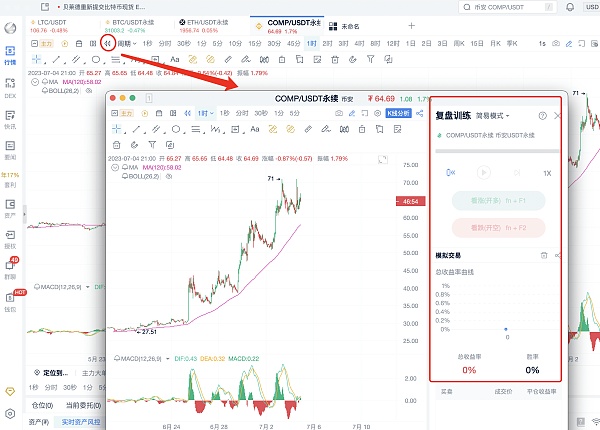Screen dimensions: 600x430
Task: Click replay progress bar in 复盘训练 panel
Action: 497,151
